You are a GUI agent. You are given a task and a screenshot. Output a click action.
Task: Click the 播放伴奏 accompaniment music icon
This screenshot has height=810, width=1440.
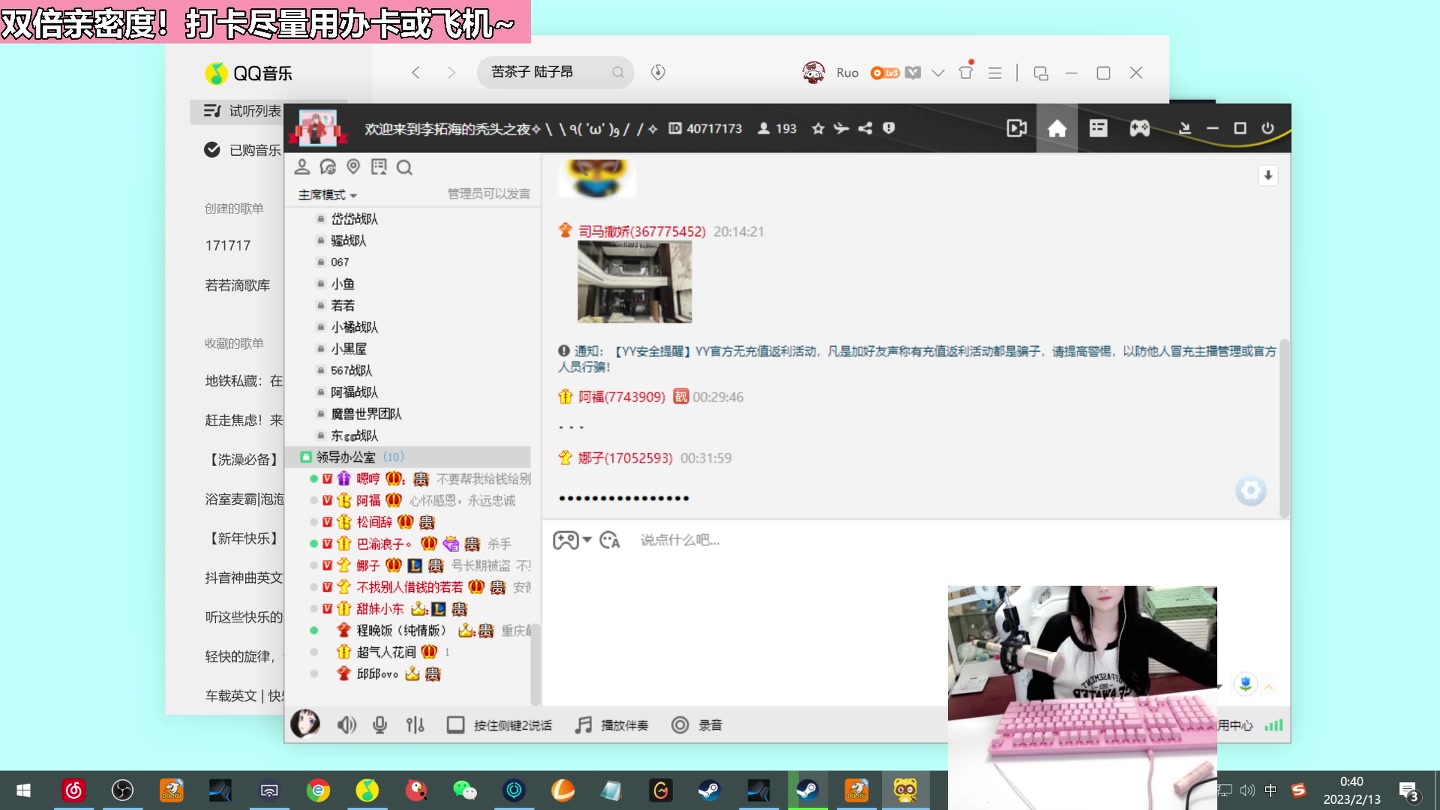click(x=583, y=724)
